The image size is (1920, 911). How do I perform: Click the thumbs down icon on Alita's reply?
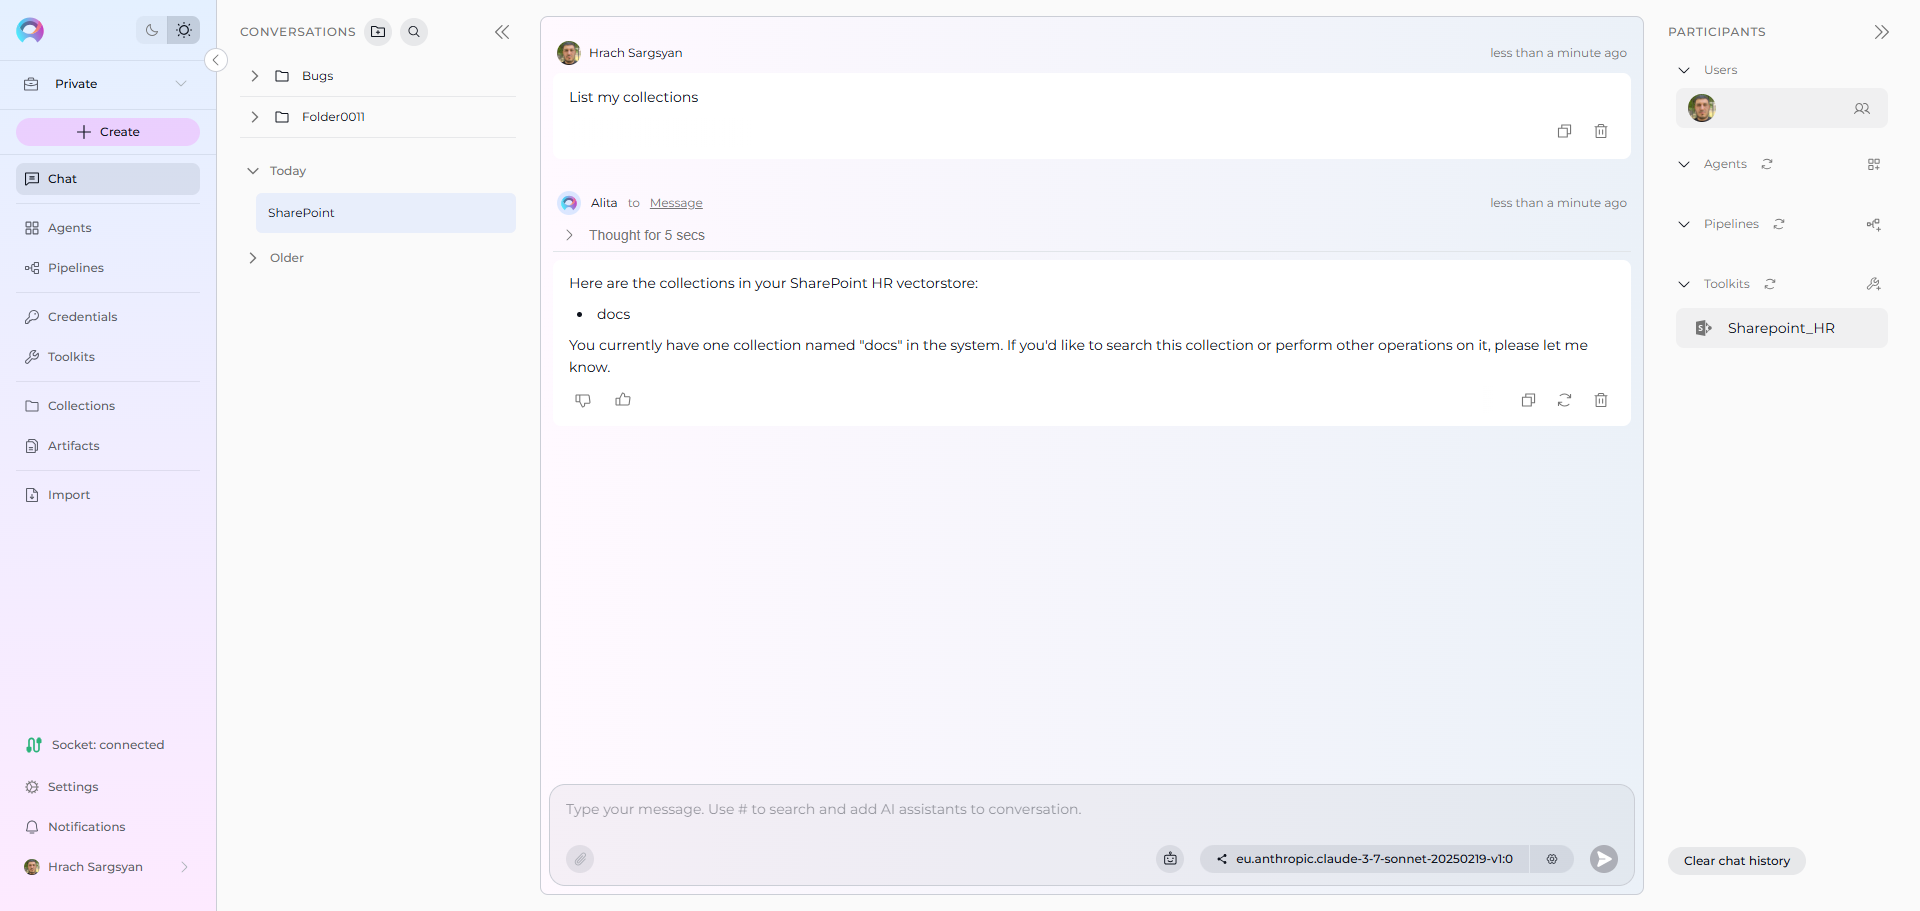[x=583, y=400]
